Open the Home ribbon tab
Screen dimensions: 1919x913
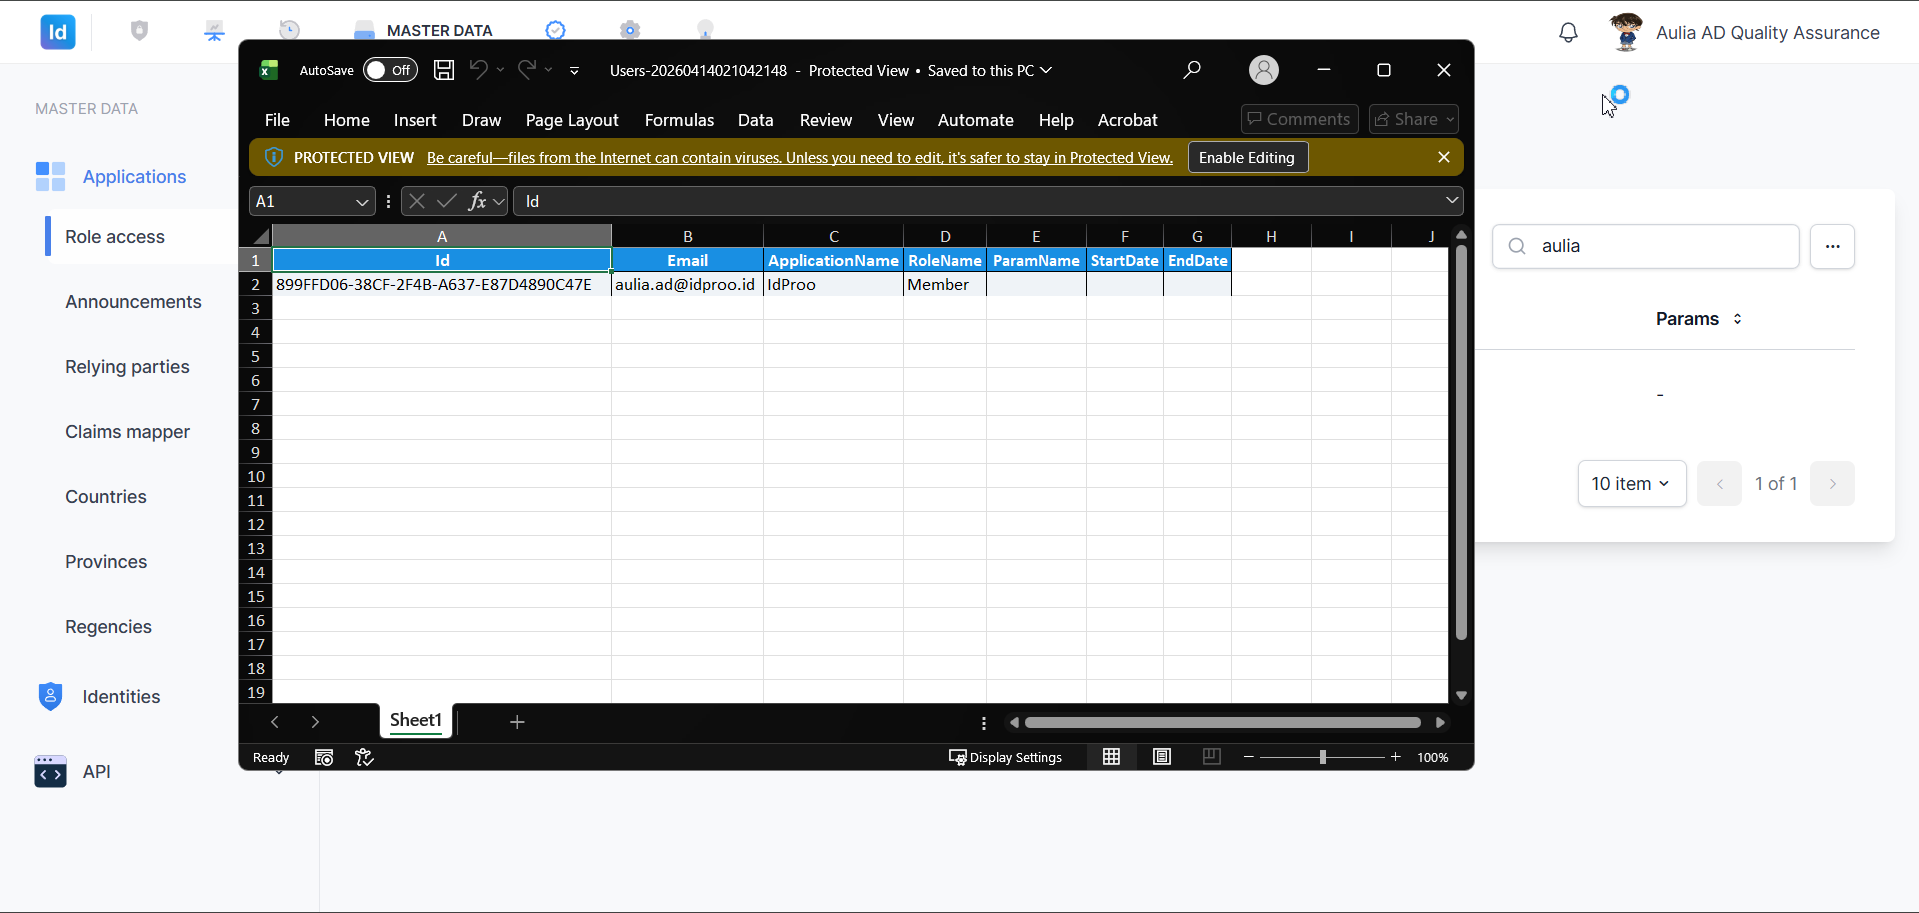(346, 120)
